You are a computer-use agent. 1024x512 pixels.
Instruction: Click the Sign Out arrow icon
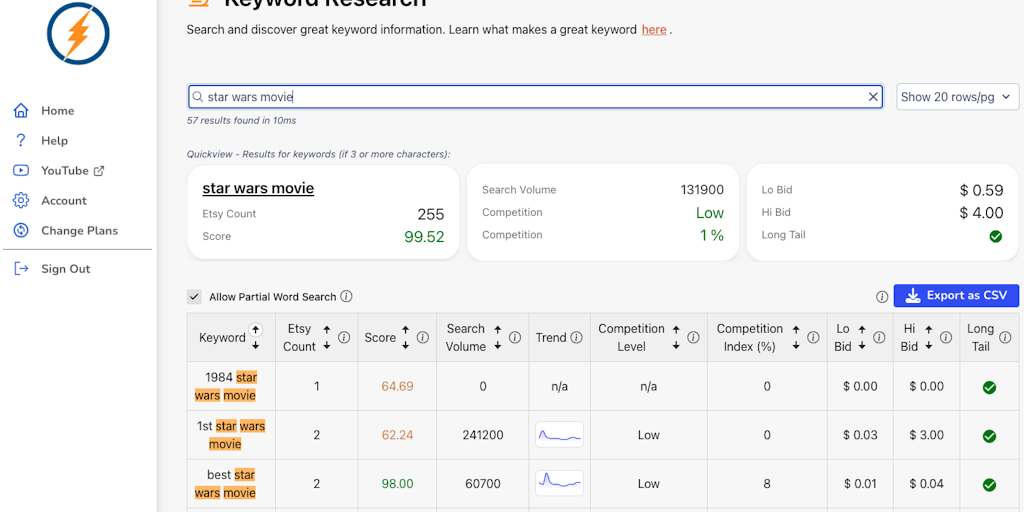(x=22, y=268)
